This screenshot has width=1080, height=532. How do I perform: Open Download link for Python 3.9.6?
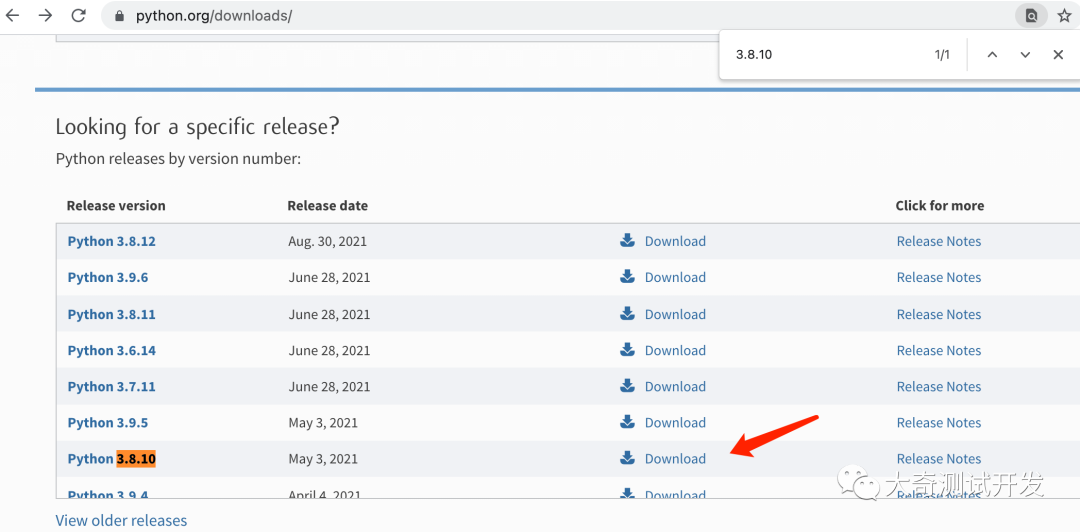675,278
